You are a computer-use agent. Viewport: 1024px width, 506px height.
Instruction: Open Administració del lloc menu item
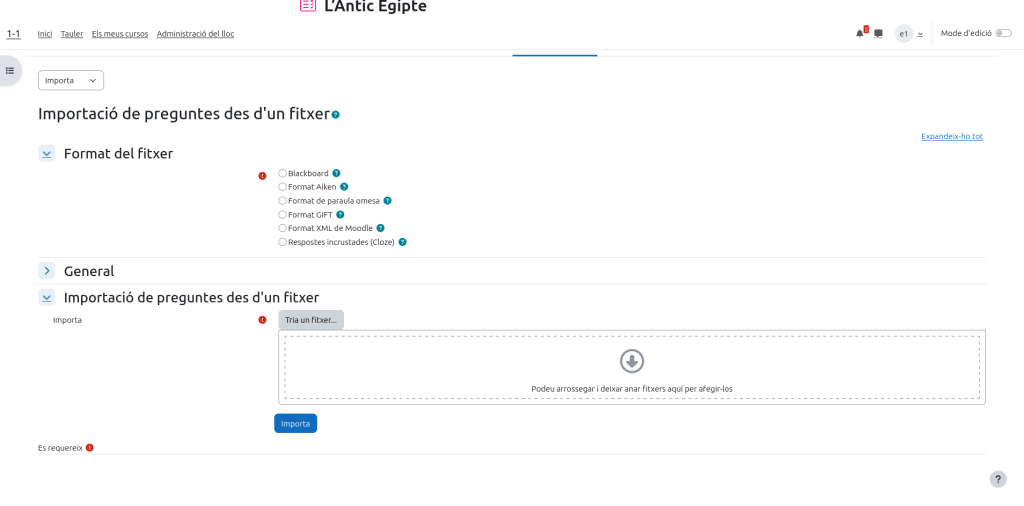[x=195, y=34]
